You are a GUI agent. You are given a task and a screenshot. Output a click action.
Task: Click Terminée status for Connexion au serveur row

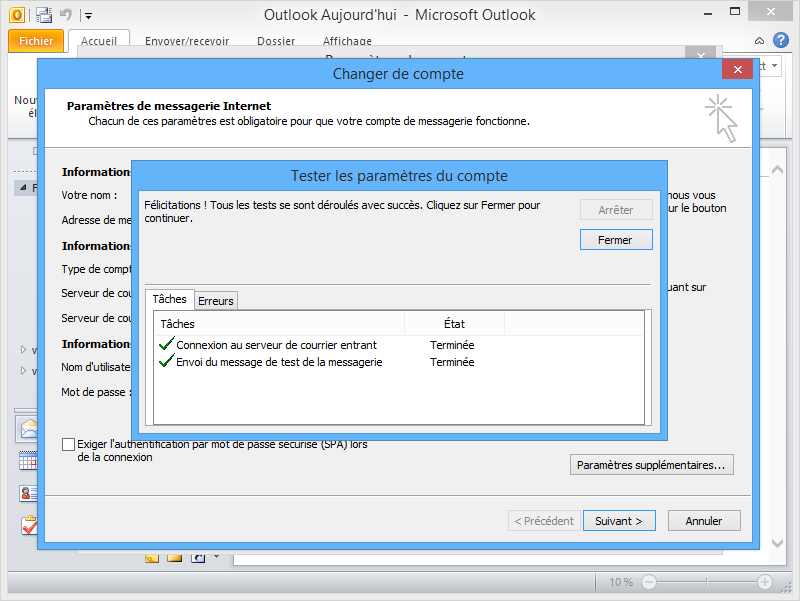(x=452, y=345)
